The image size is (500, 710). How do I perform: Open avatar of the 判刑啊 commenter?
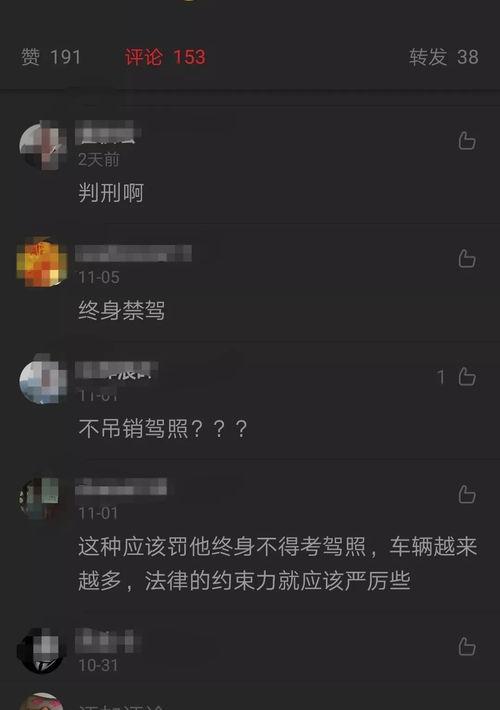(x=42, y=146)
